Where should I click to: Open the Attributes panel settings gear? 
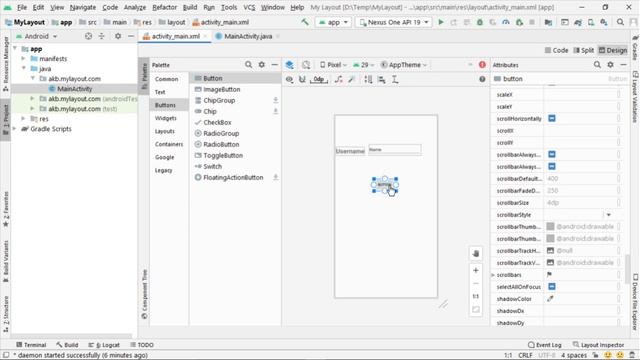pos(611,65)
